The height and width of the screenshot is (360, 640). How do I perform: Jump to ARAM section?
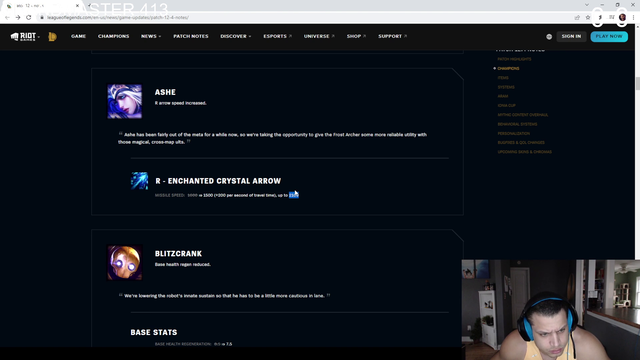(x=502, y=96)
